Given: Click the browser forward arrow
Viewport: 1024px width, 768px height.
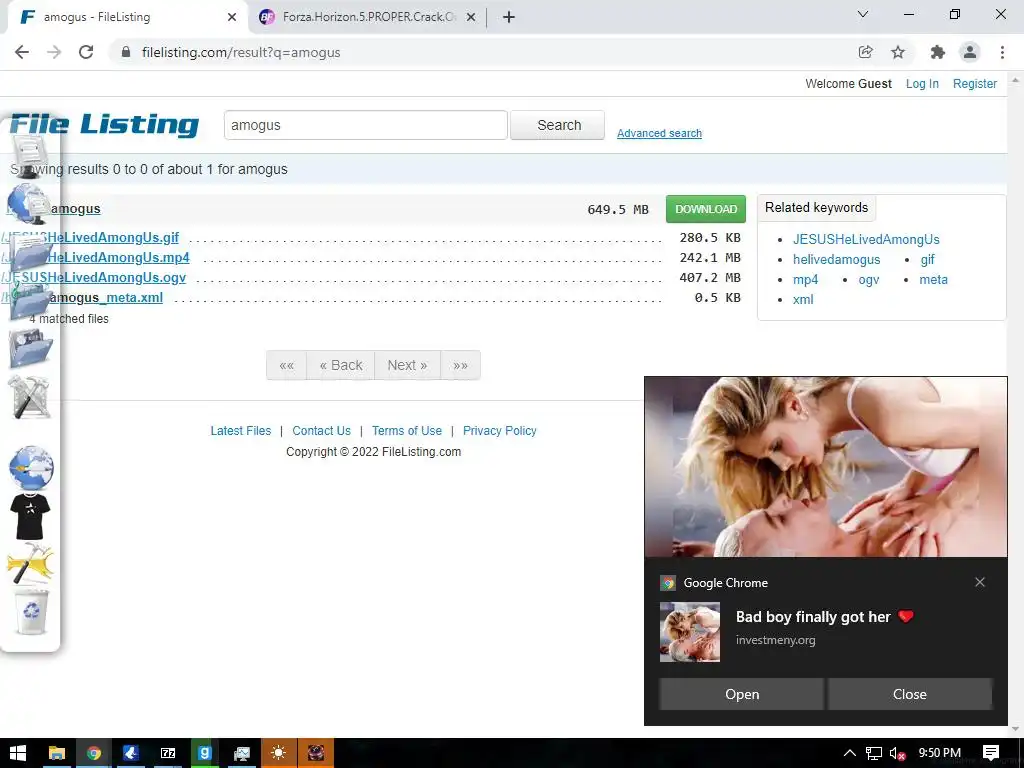Looking at the screenshot, I should (x=54, y=52).
